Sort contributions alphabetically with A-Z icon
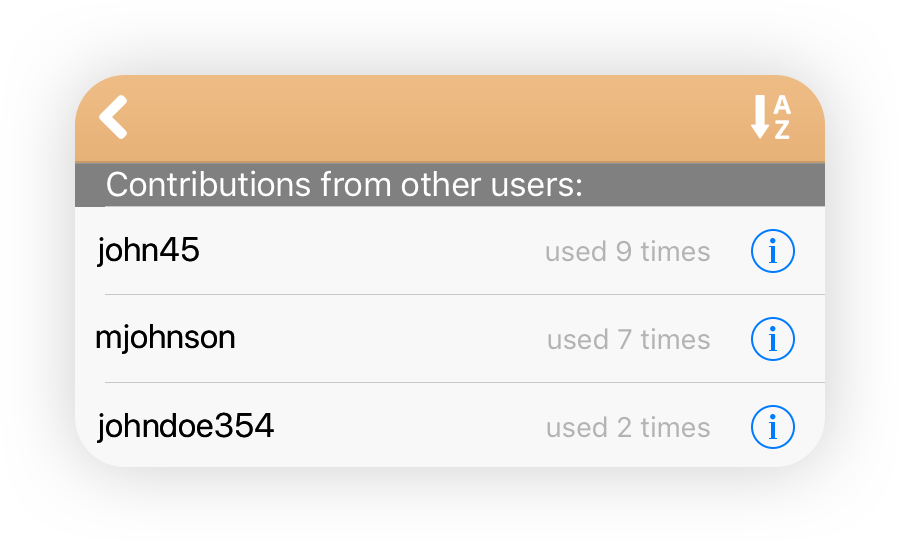 pos(771,117)
